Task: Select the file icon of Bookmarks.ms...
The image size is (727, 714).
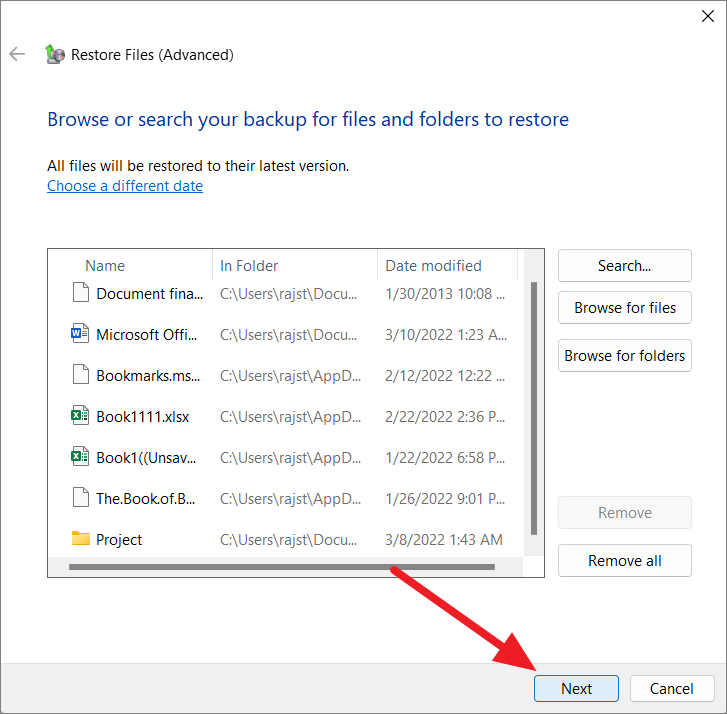Action: coord(81,375)
